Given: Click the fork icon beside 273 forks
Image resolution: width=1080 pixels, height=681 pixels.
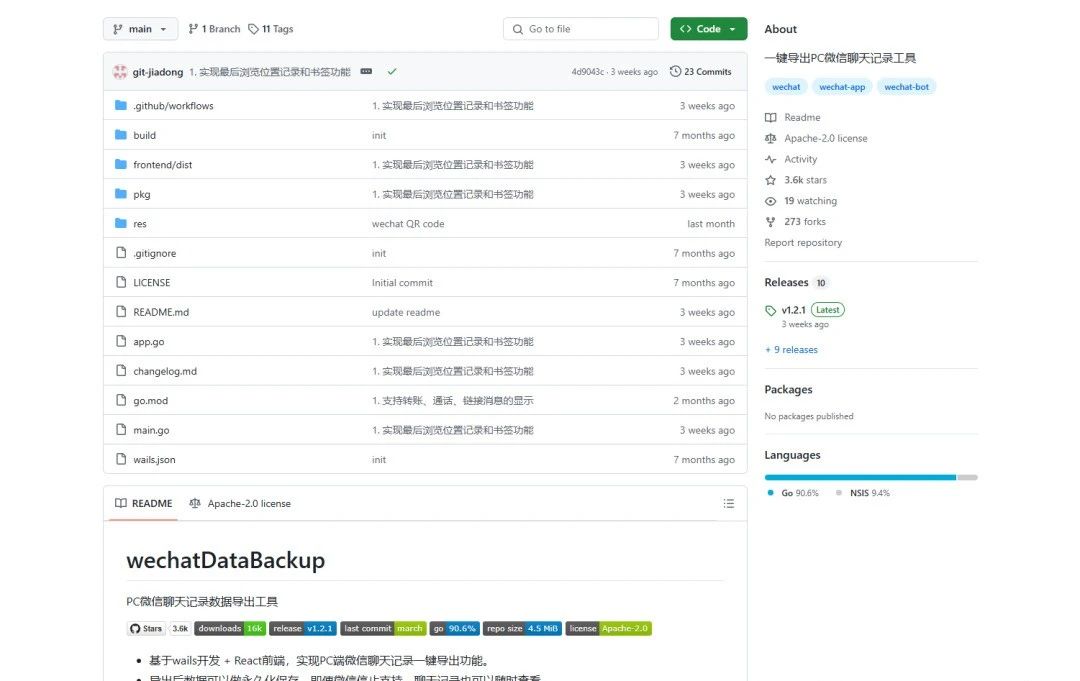Looking at the screenshot, I should click(x=771, y=222).
